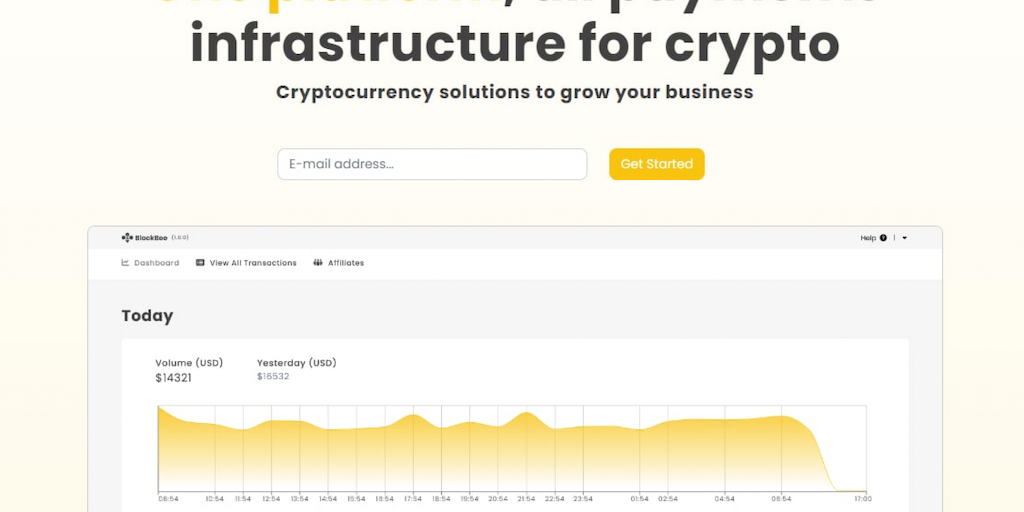Select the Volume (USD) label
This screenshot has width=1024, height=512.
pos(189,363)
